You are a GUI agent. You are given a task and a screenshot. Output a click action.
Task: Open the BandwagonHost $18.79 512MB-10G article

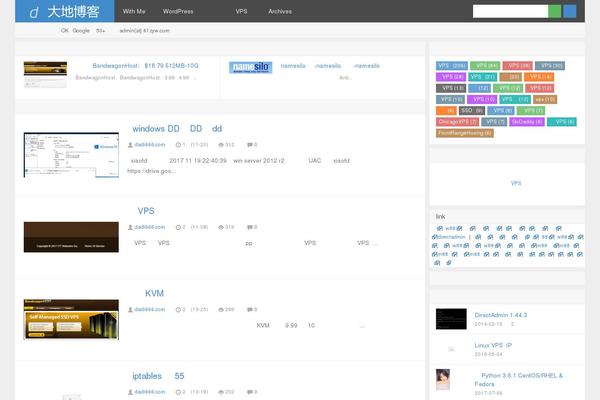tap(145, 66)
